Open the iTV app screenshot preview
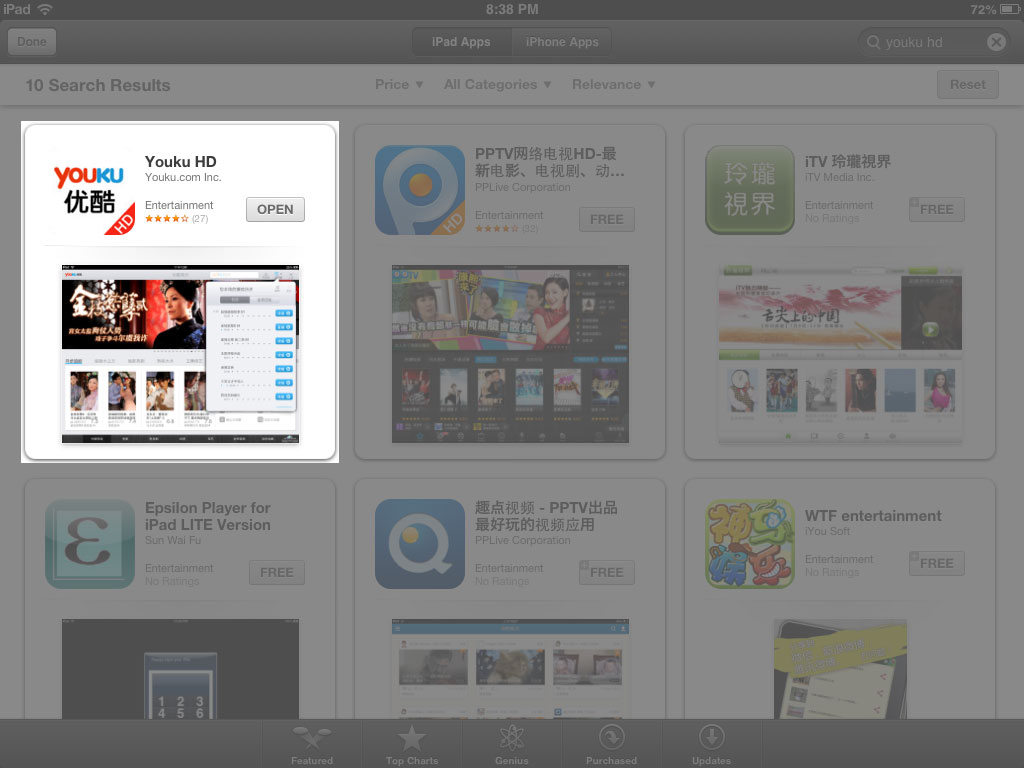 pyautogui.click(x=840, y=354)
